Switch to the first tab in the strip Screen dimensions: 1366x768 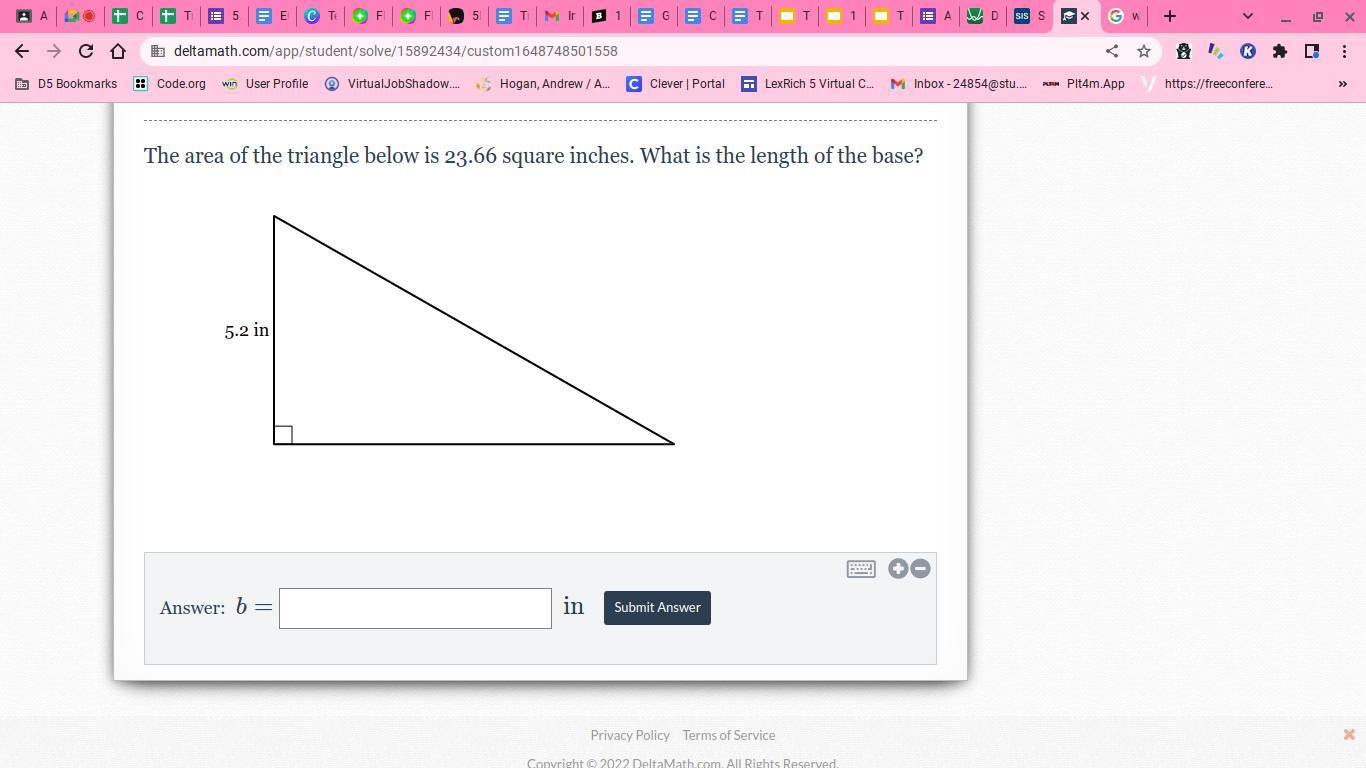coord(32,16)
